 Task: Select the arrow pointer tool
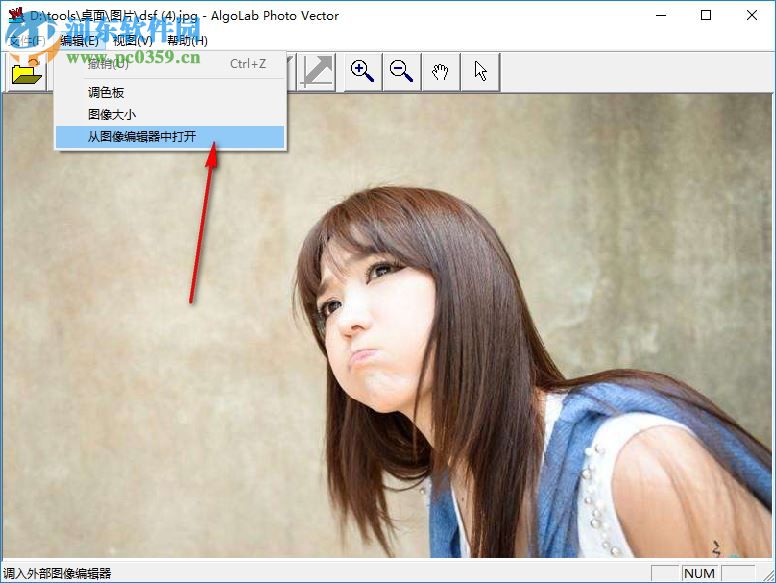[480, 72]
